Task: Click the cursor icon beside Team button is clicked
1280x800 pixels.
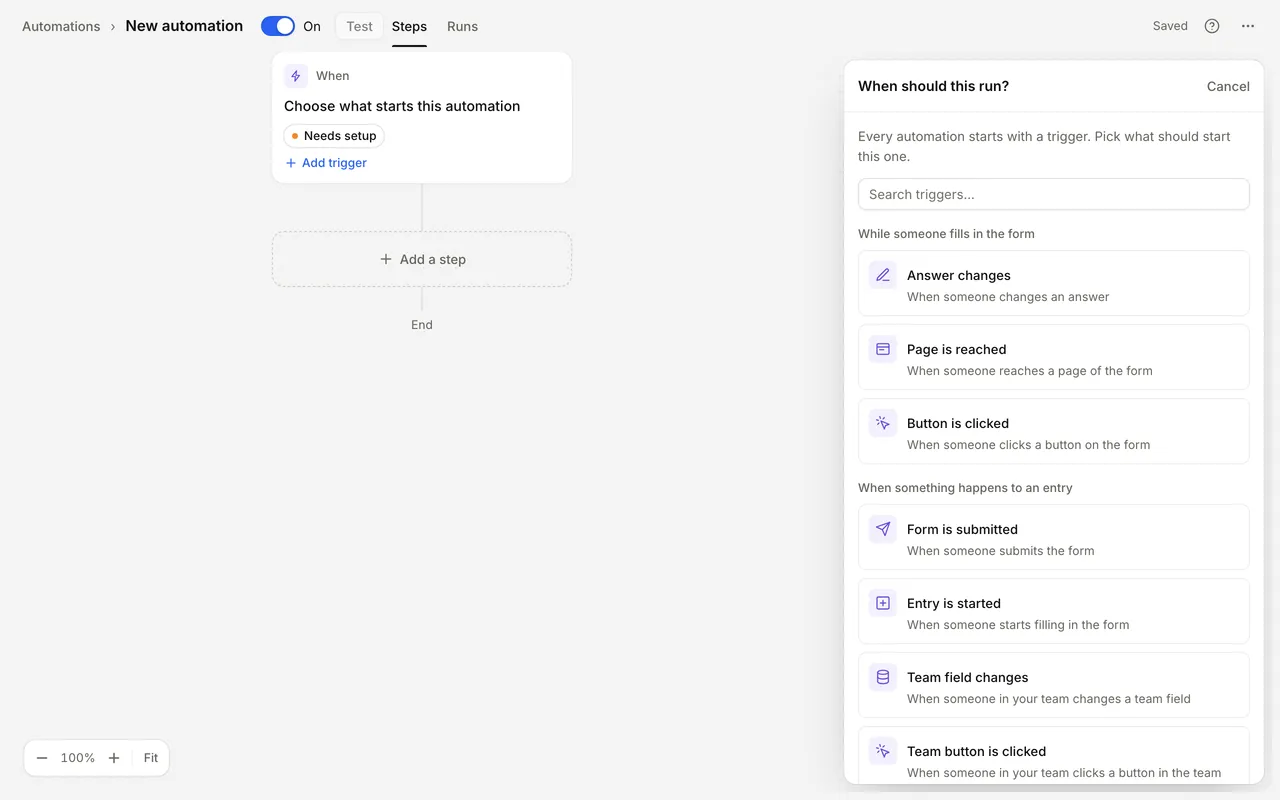Action: (883, 751)
